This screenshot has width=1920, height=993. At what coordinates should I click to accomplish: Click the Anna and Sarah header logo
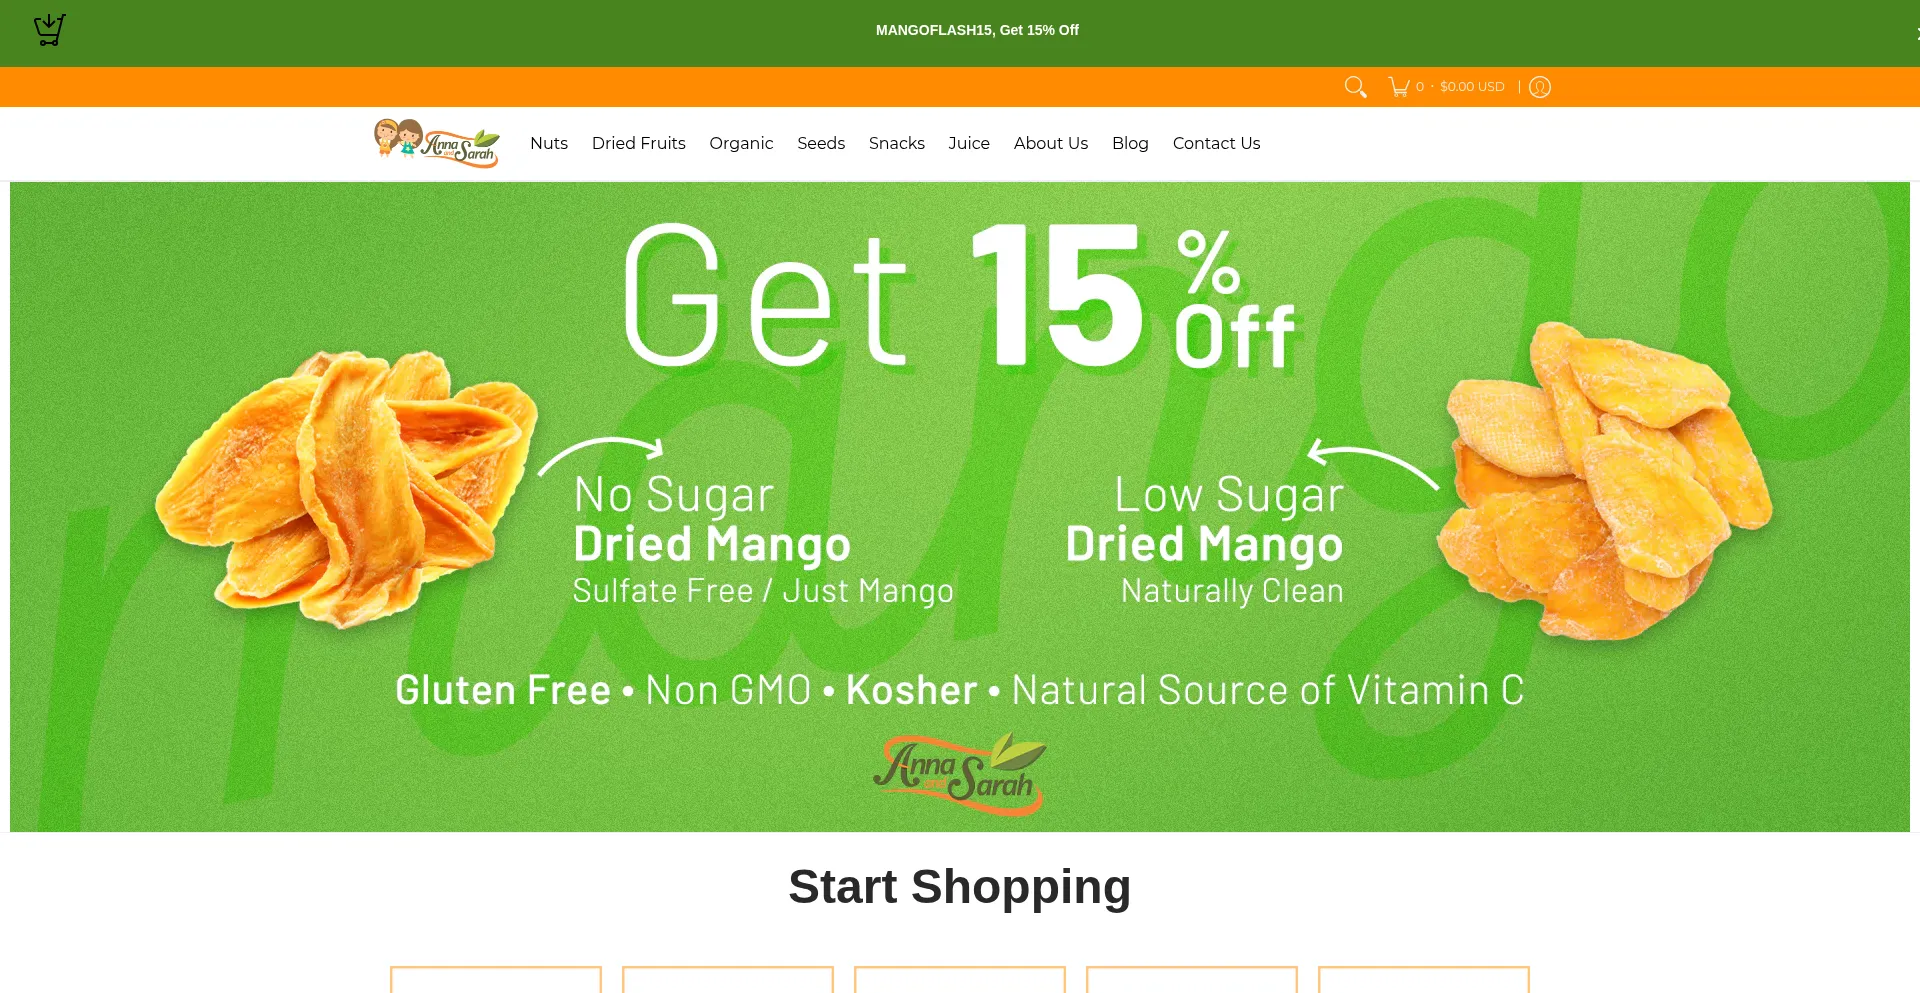pyautogui.click(x=436, y=143)
